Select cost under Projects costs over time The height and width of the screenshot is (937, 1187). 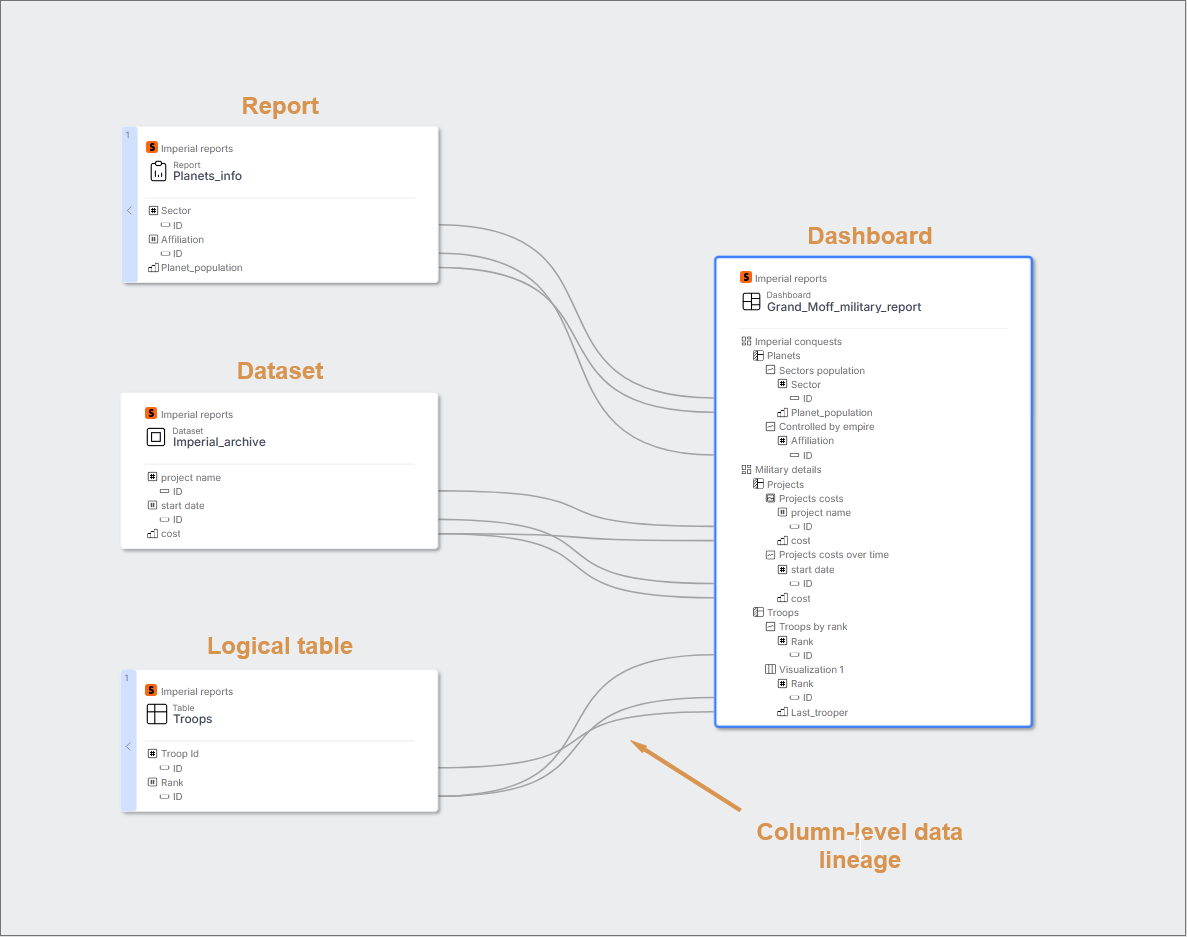pyautogui.click(x=800, y=599)
